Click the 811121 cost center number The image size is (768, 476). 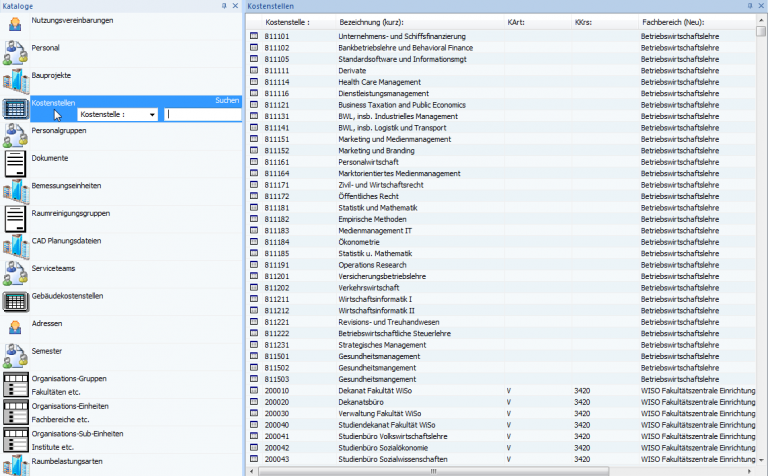277,105
